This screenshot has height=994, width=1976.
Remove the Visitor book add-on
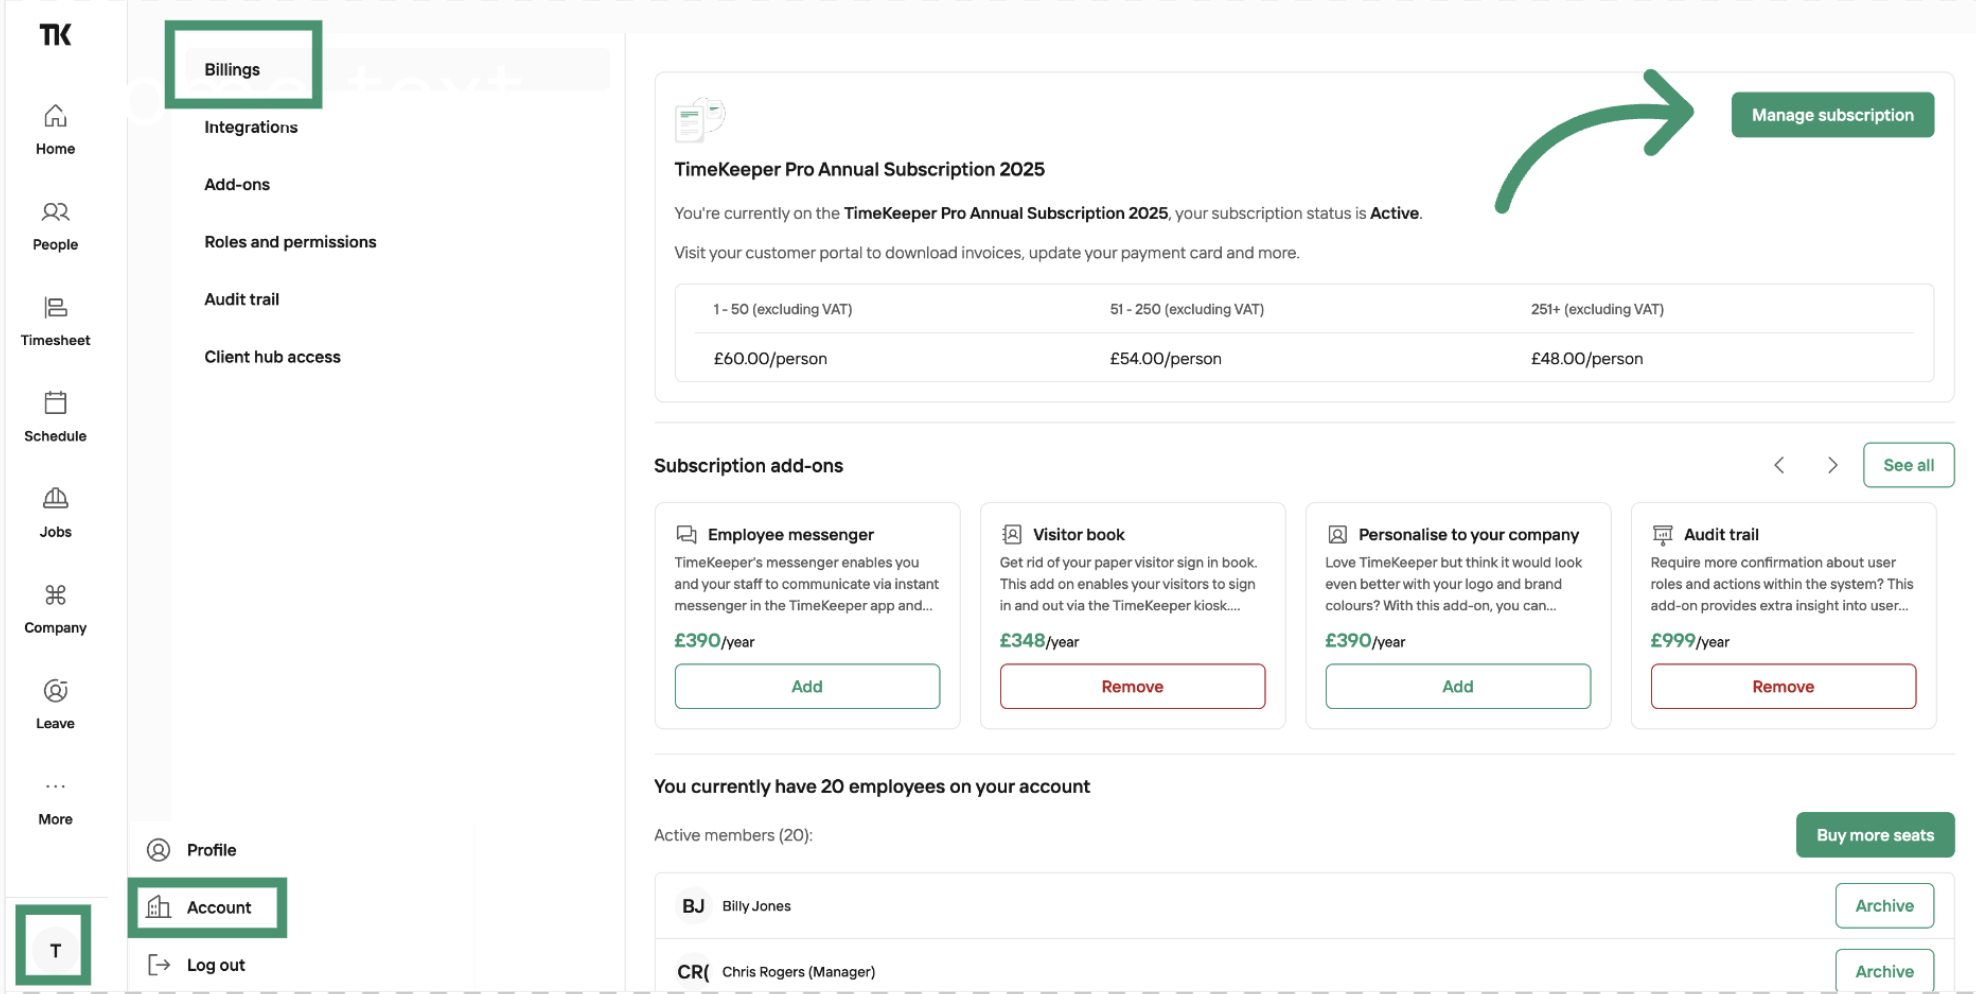1132,686
